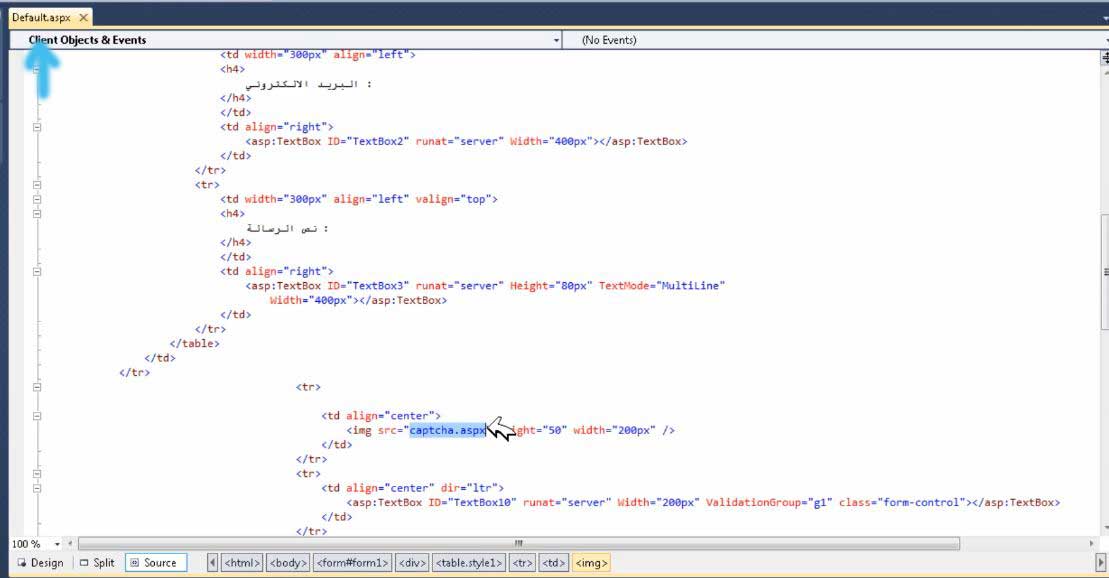
Task: Select the <table.style1> breadcrumb tag
Action: click(x=468, y=563)
